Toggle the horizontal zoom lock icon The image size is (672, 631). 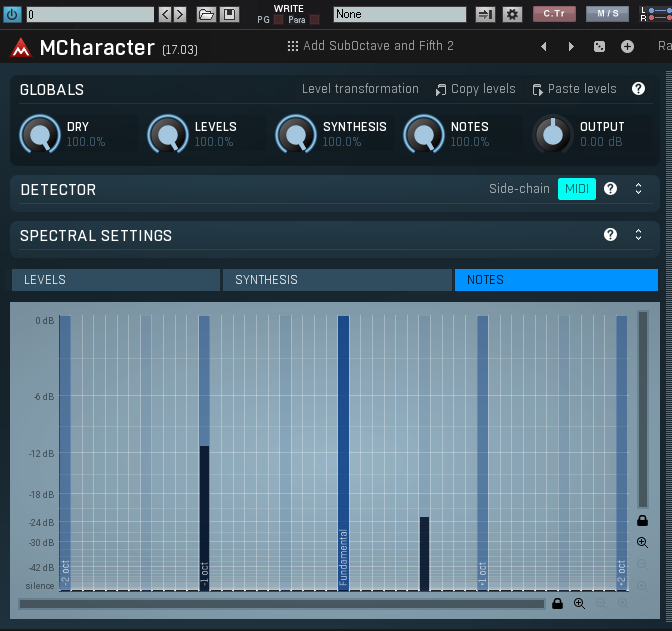(x=557, y=604)
